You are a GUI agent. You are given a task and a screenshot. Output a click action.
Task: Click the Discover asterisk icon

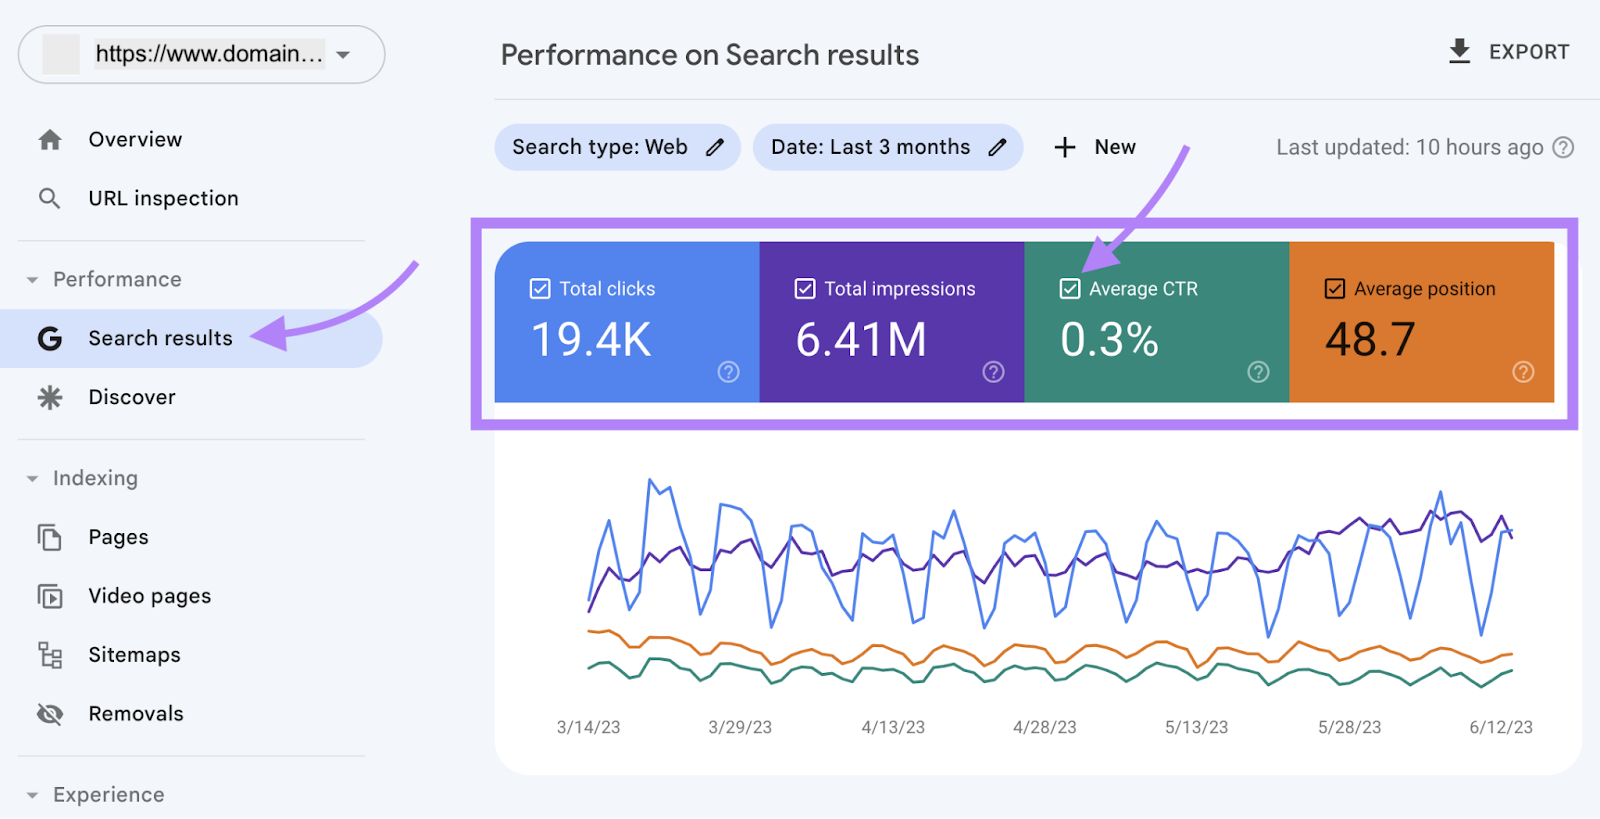49,398
